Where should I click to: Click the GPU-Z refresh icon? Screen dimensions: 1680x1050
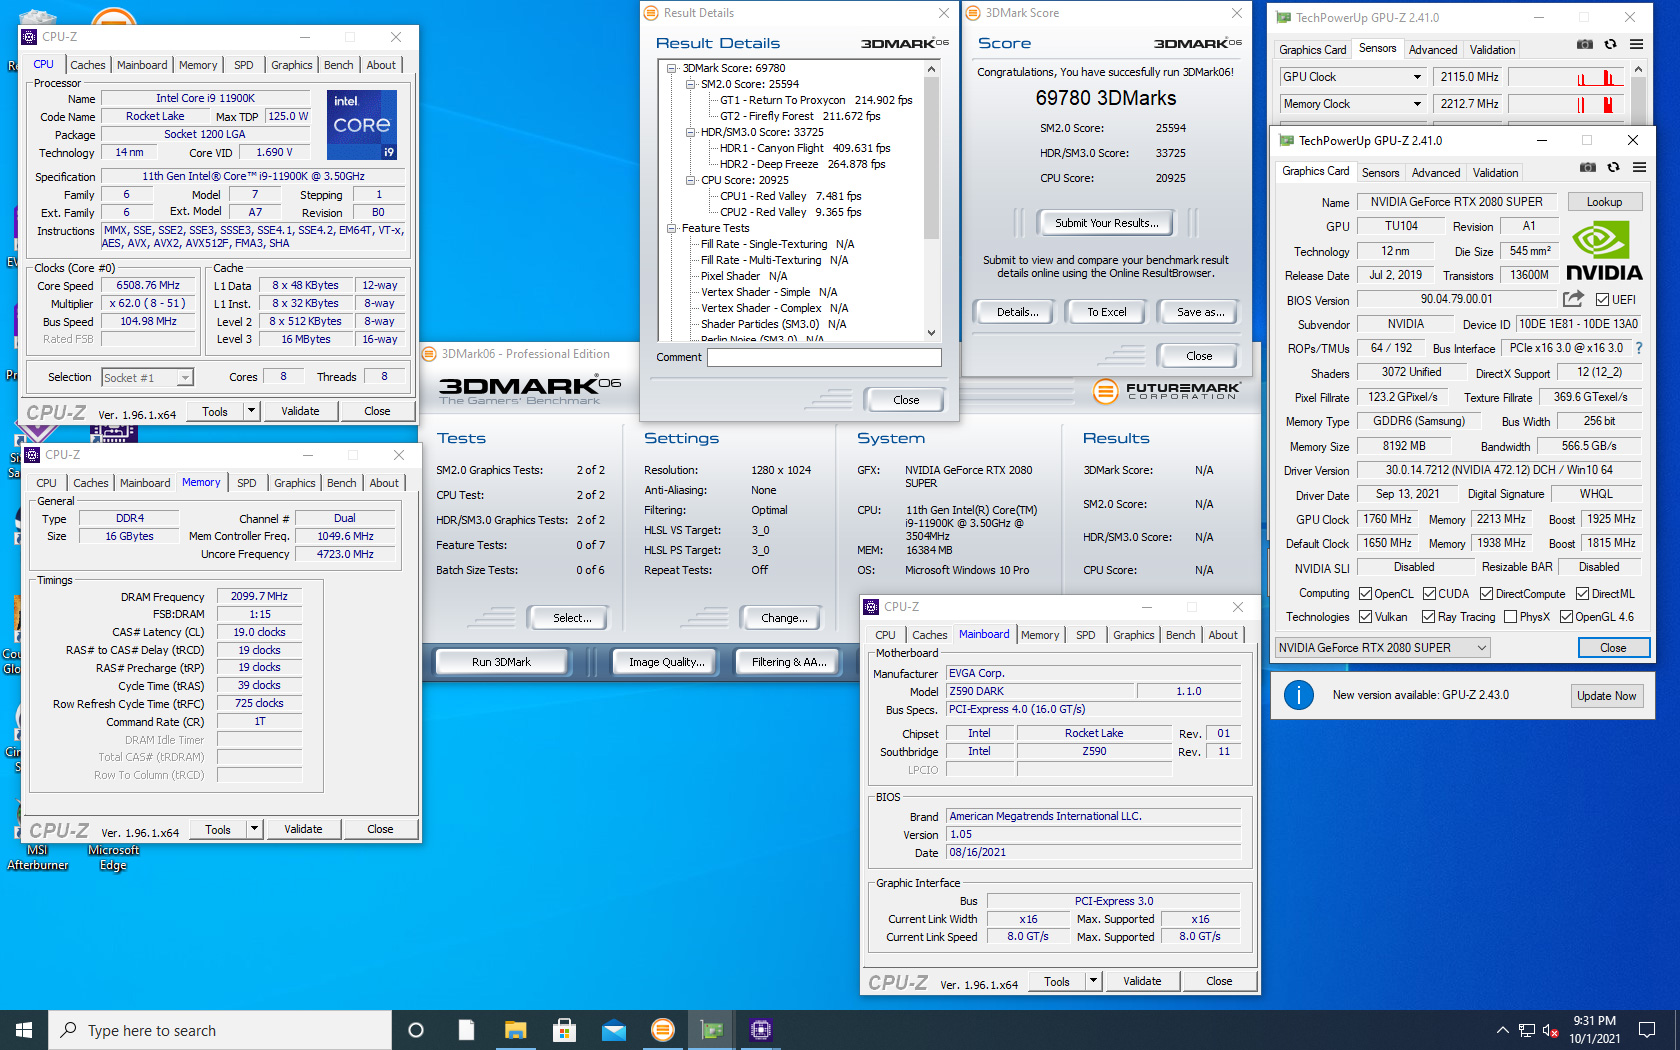1613,167
